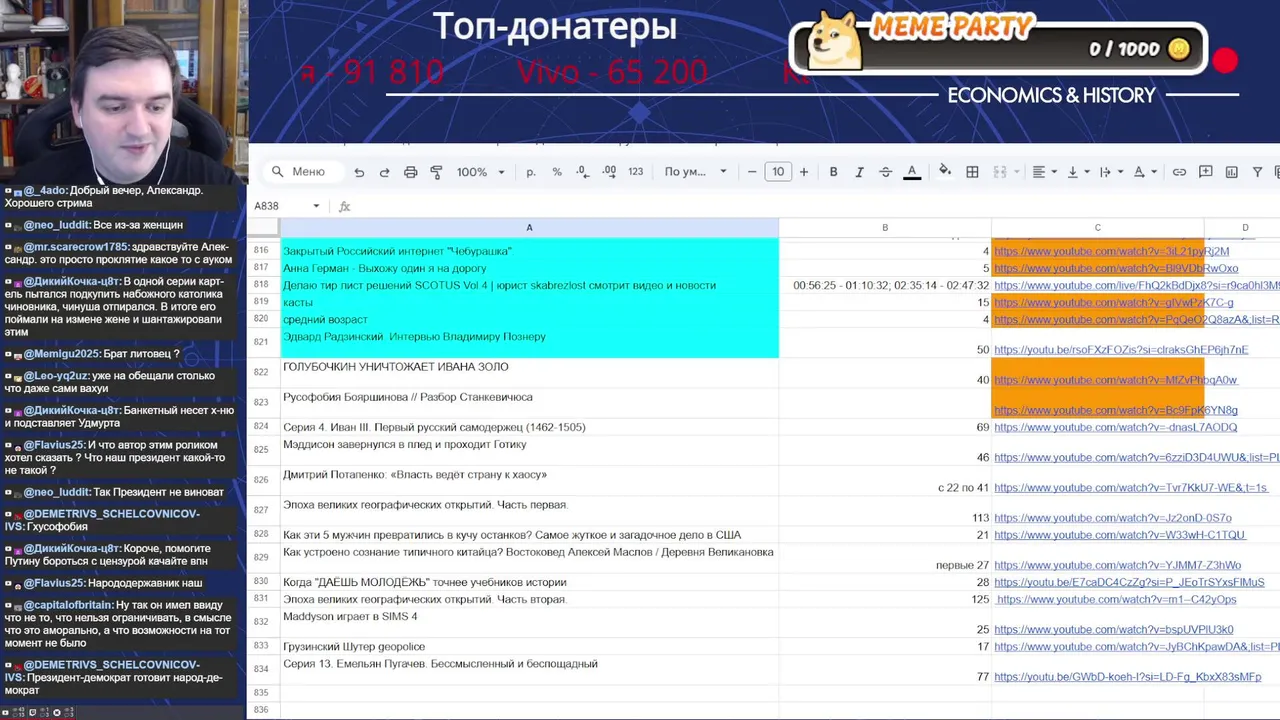Open youtu.be link in row 834
This screenshot has height=720, width=1280.
coord(1127,677)
